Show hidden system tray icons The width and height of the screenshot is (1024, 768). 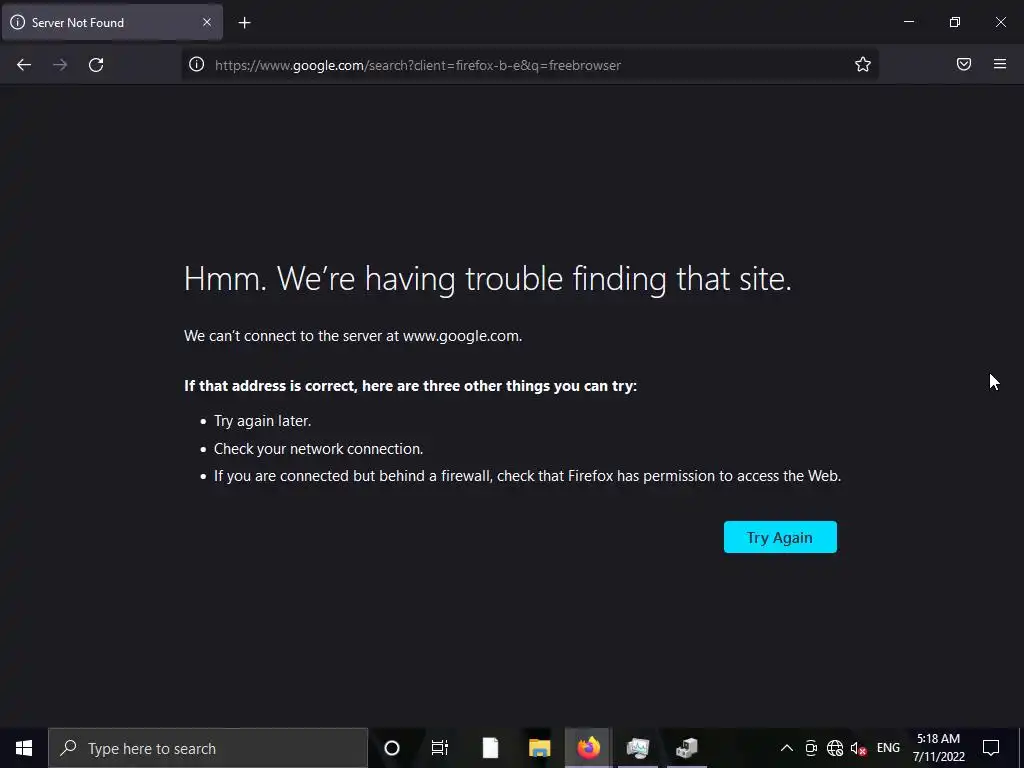pos(787,748)
